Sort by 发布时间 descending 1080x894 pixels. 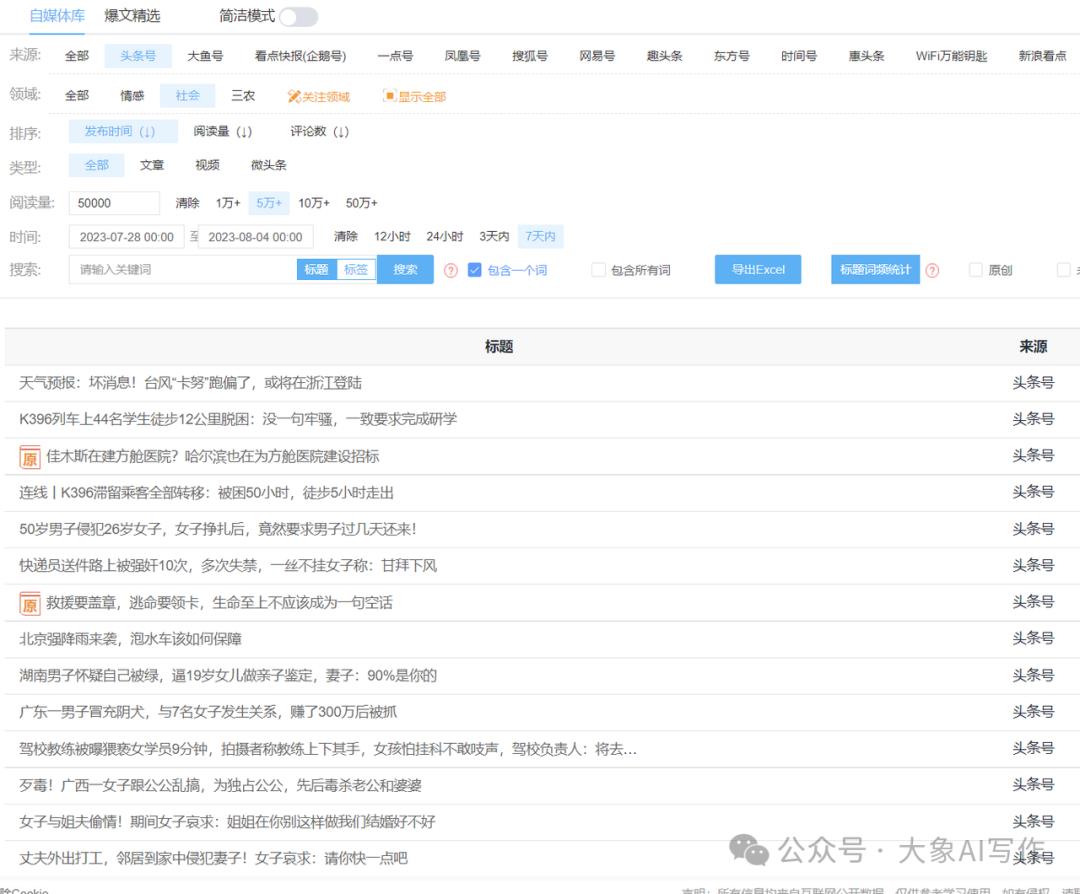click(x=123, y=131)
